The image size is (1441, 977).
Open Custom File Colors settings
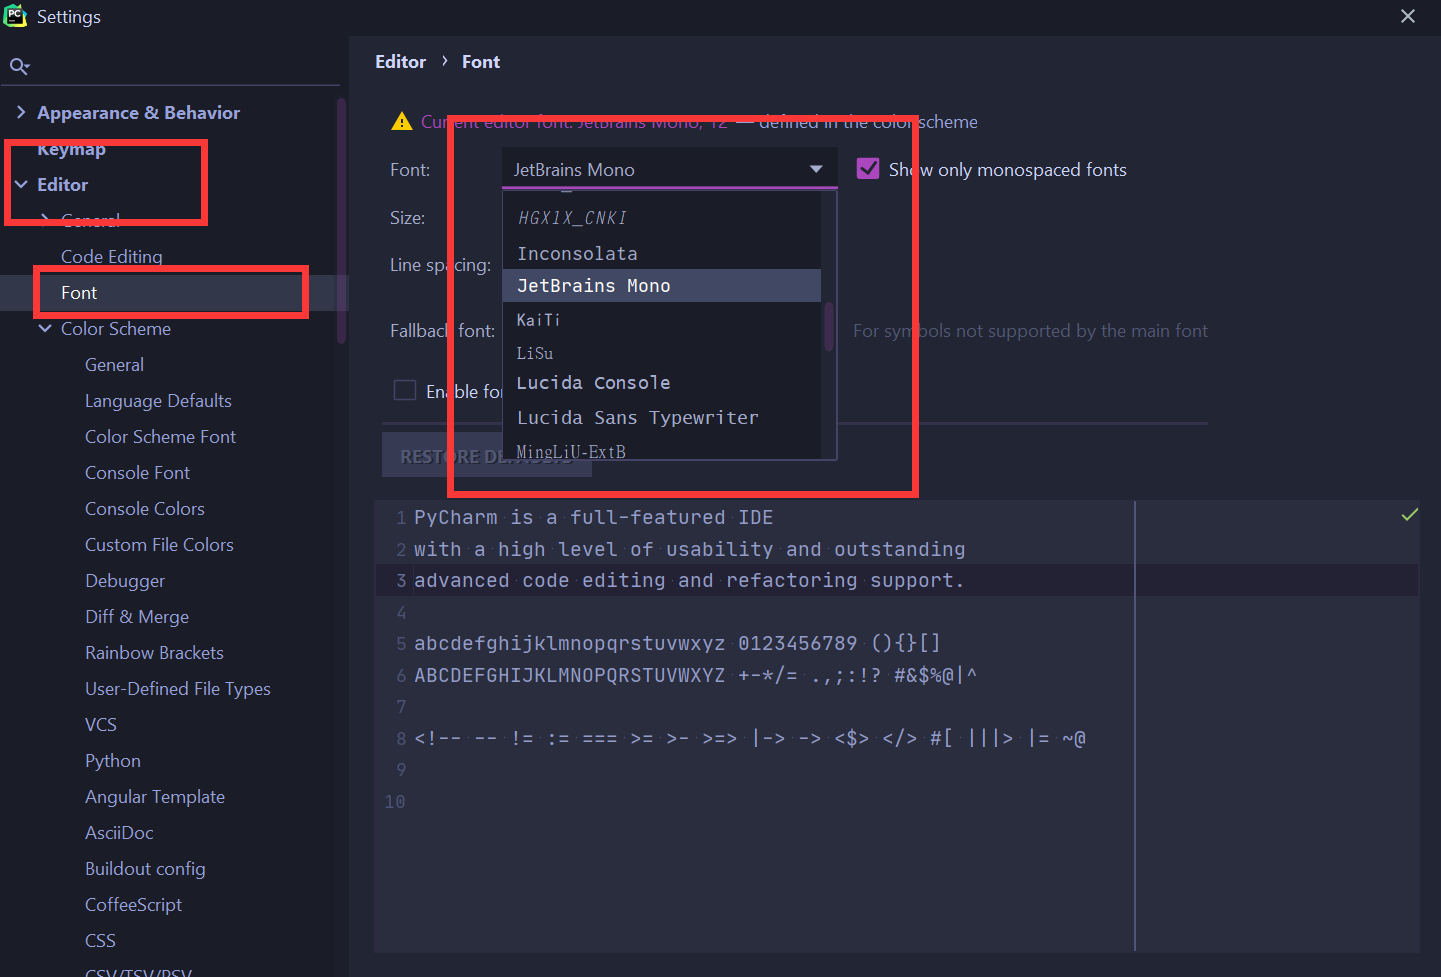159,544
